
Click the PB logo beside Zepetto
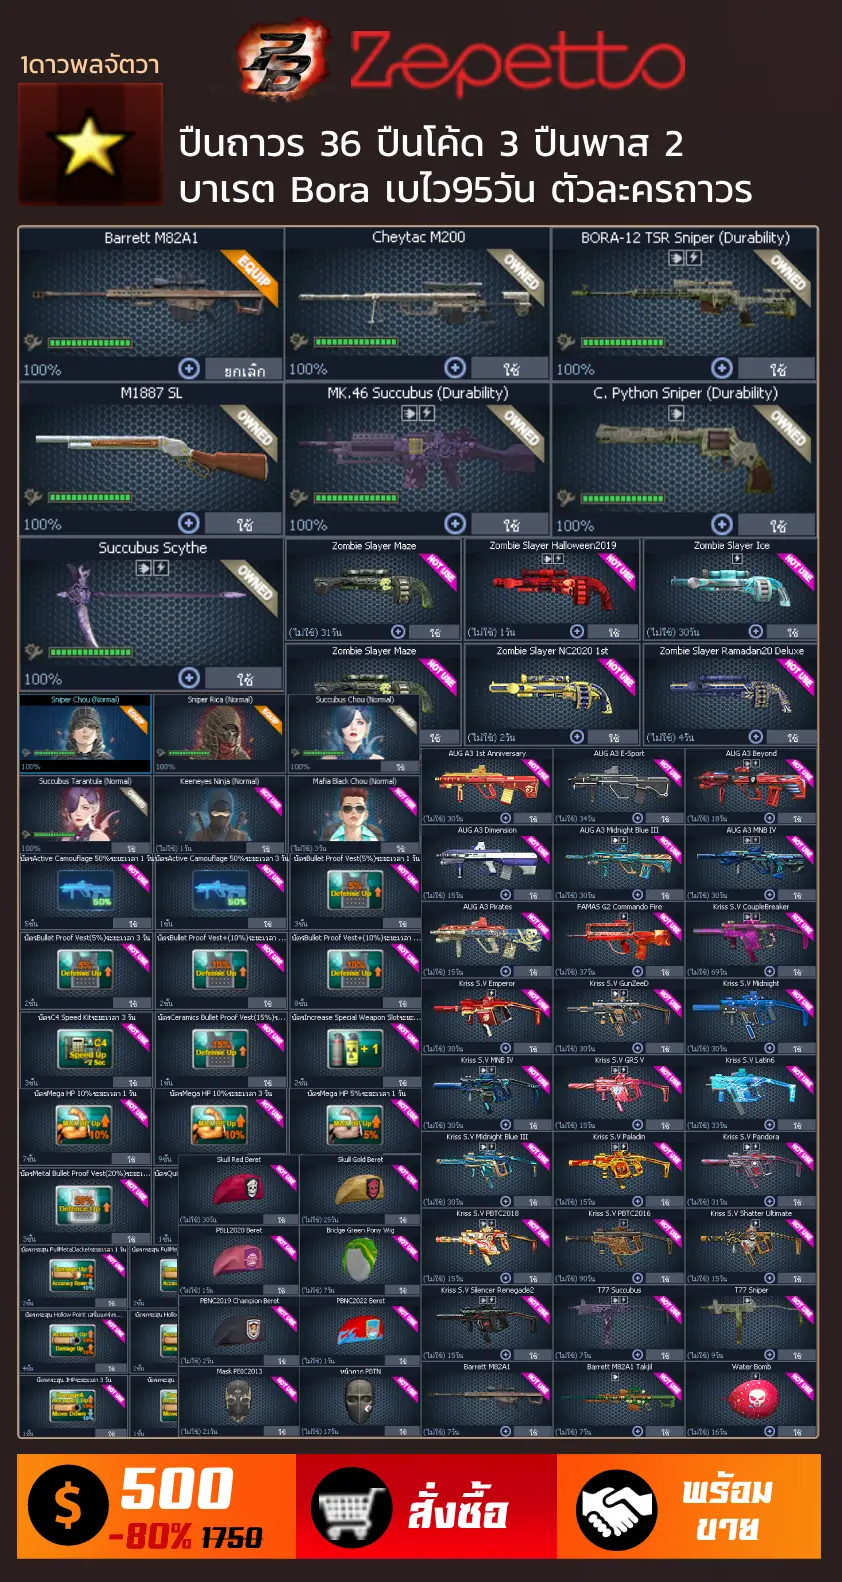pos(285,60)
